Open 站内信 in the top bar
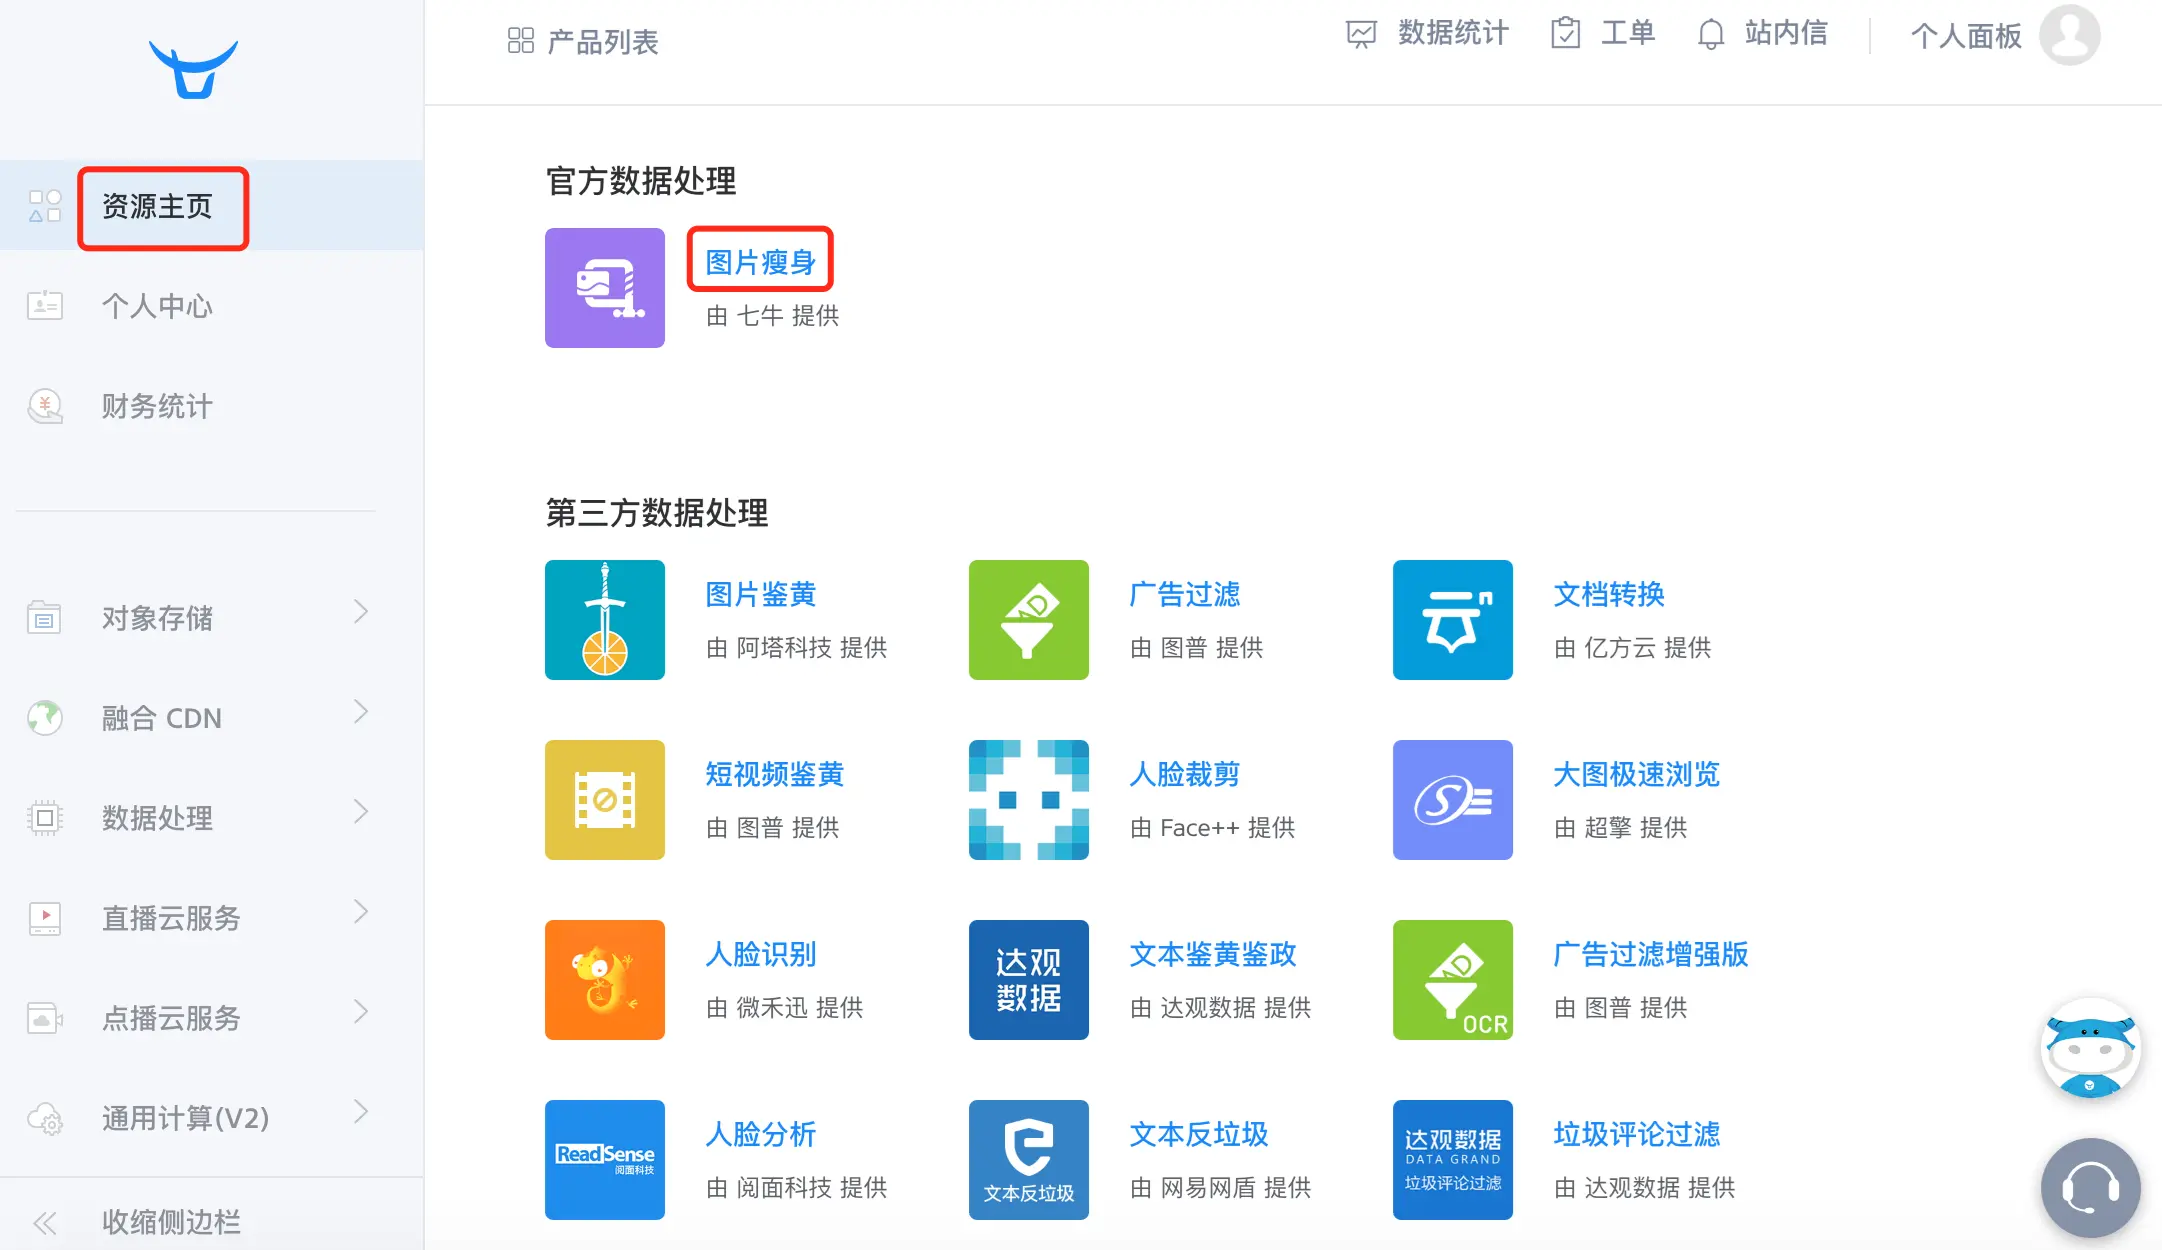Screen dimensions: 2162x1250 [1786, 33]
